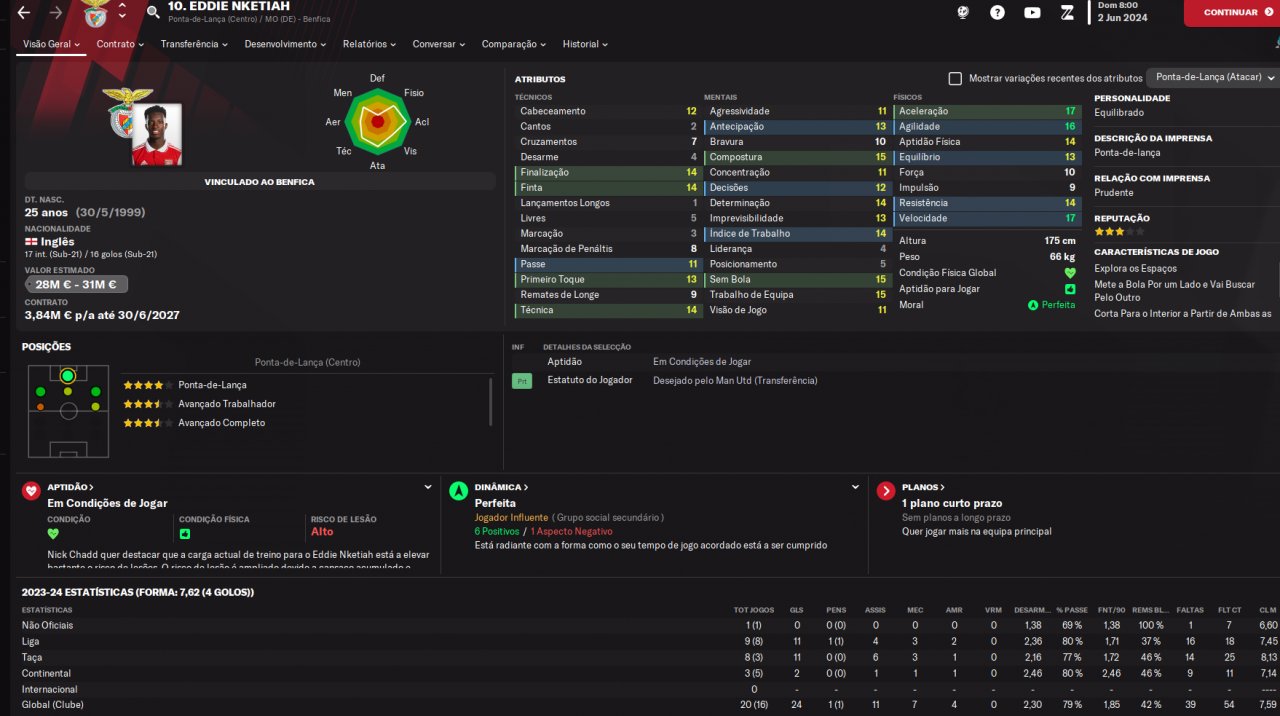This screenshot has width=1280, height=716.
Task: Click the Taça statistics row
Action: point(649,657)
